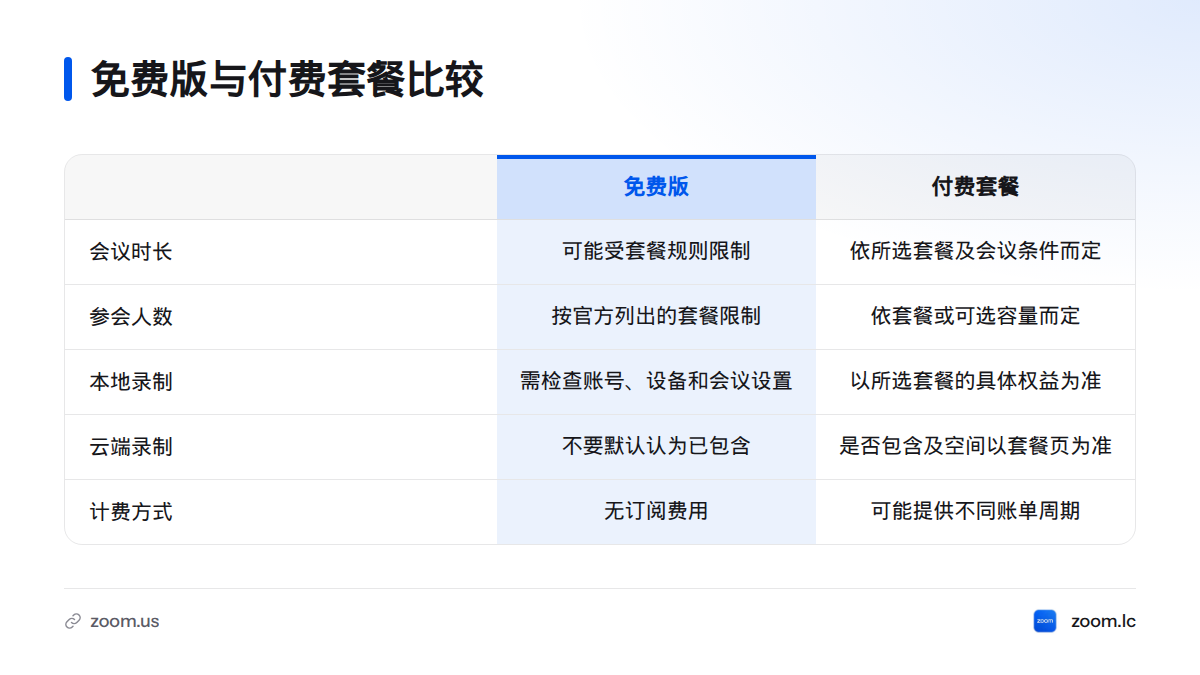Viewport: 1200px width, 675px height.
Task: Select the 免费版 column header
Action: click(656, 187)
